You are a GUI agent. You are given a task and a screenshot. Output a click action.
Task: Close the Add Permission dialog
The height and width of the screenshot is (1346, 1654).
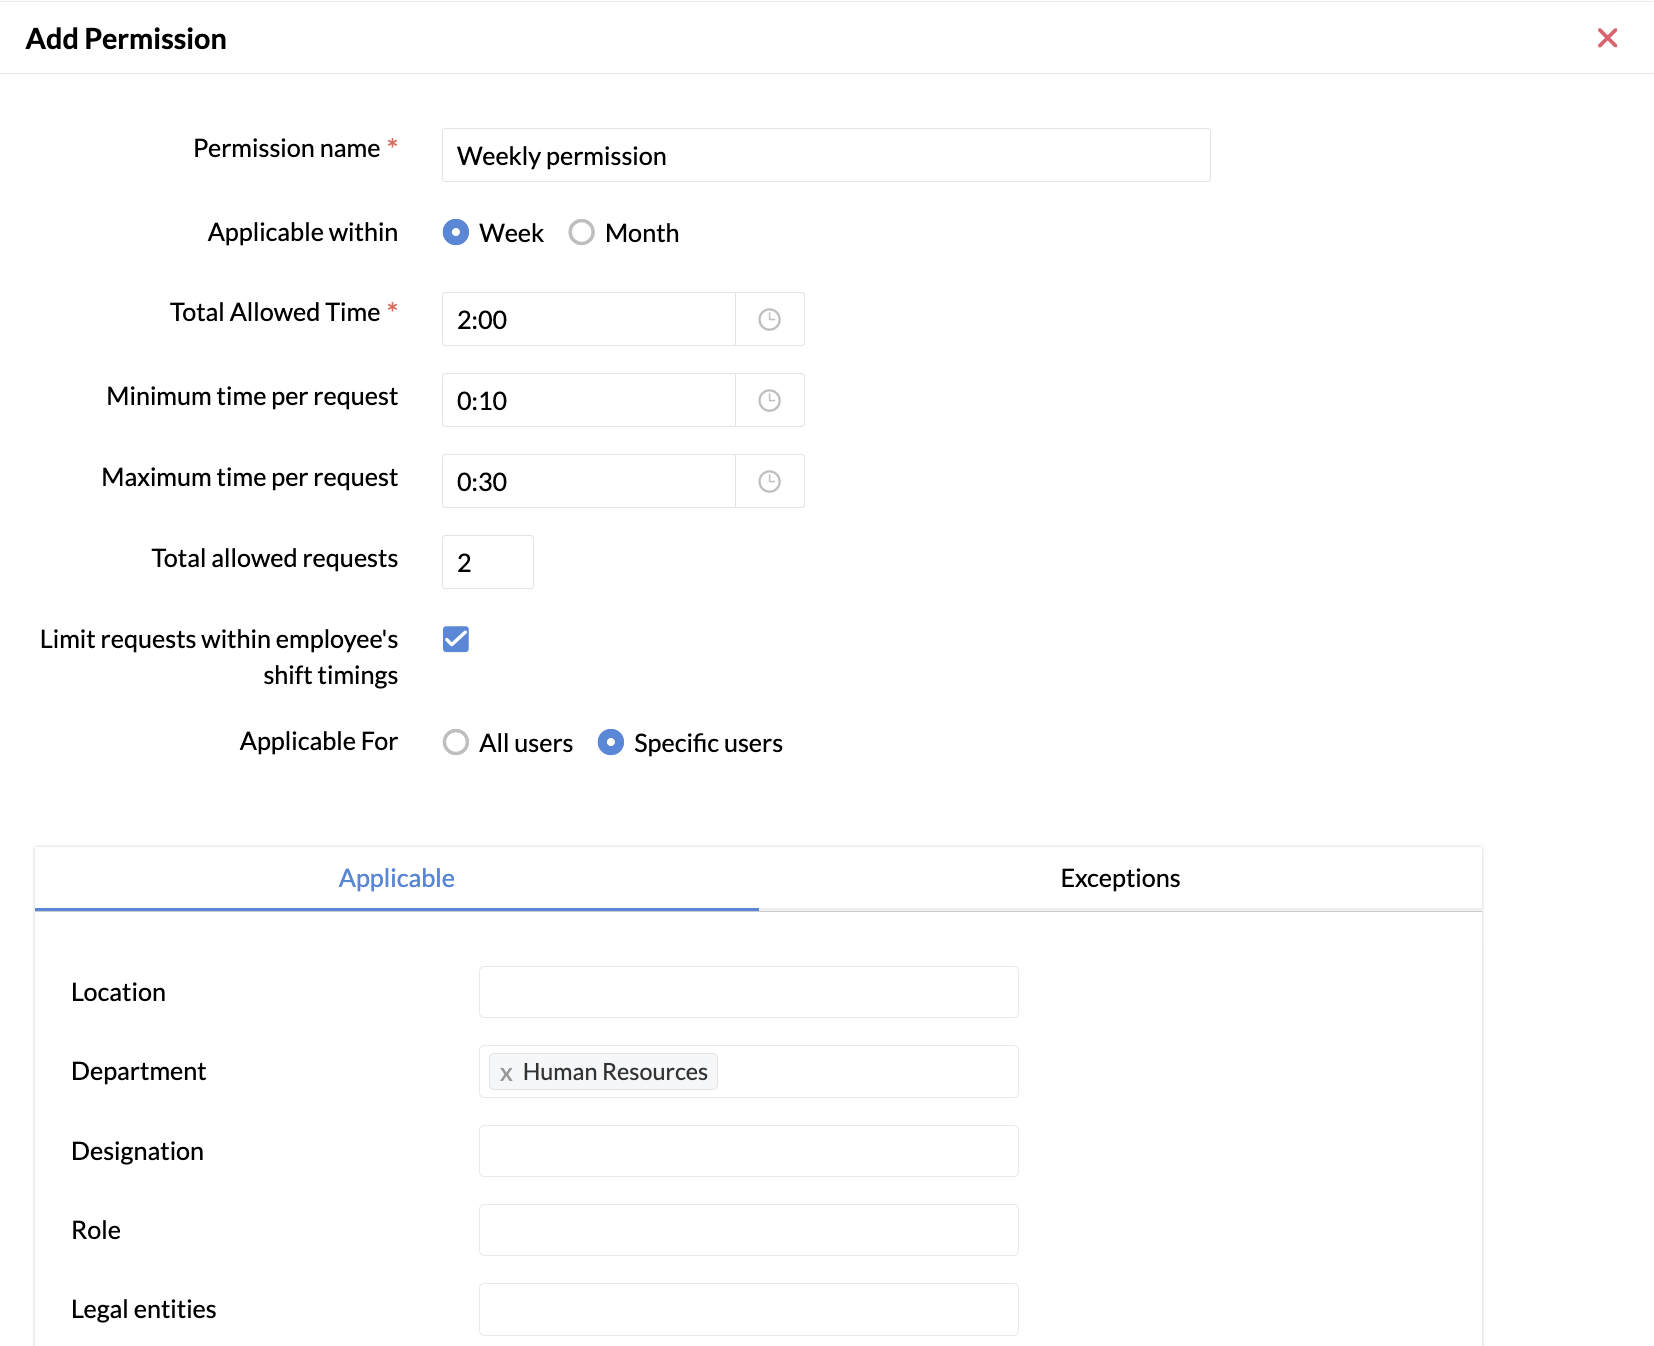click(x=1607, y=38)
